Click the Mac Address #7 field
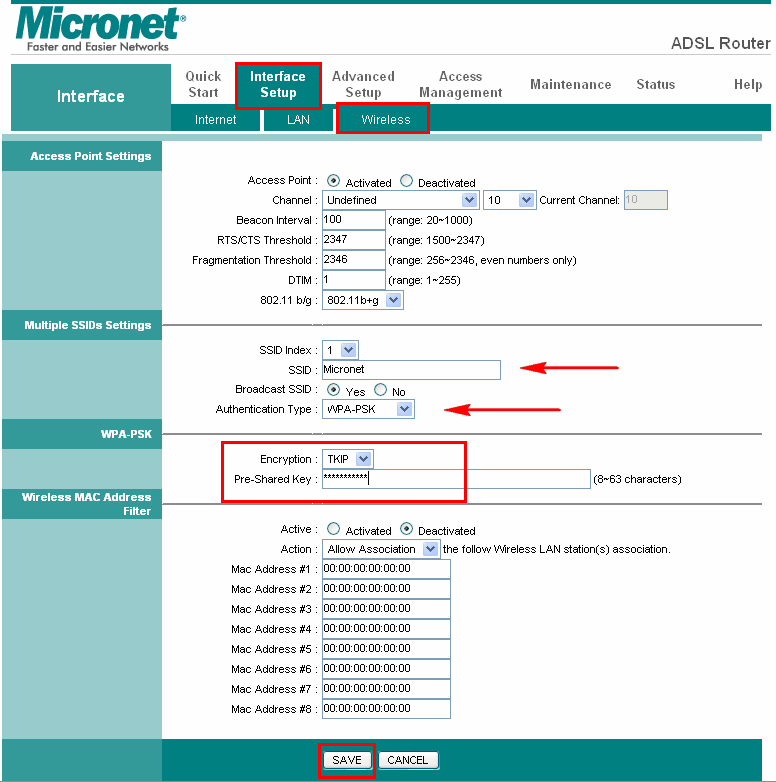Screen dimensions: 776x782 [386, 689]
